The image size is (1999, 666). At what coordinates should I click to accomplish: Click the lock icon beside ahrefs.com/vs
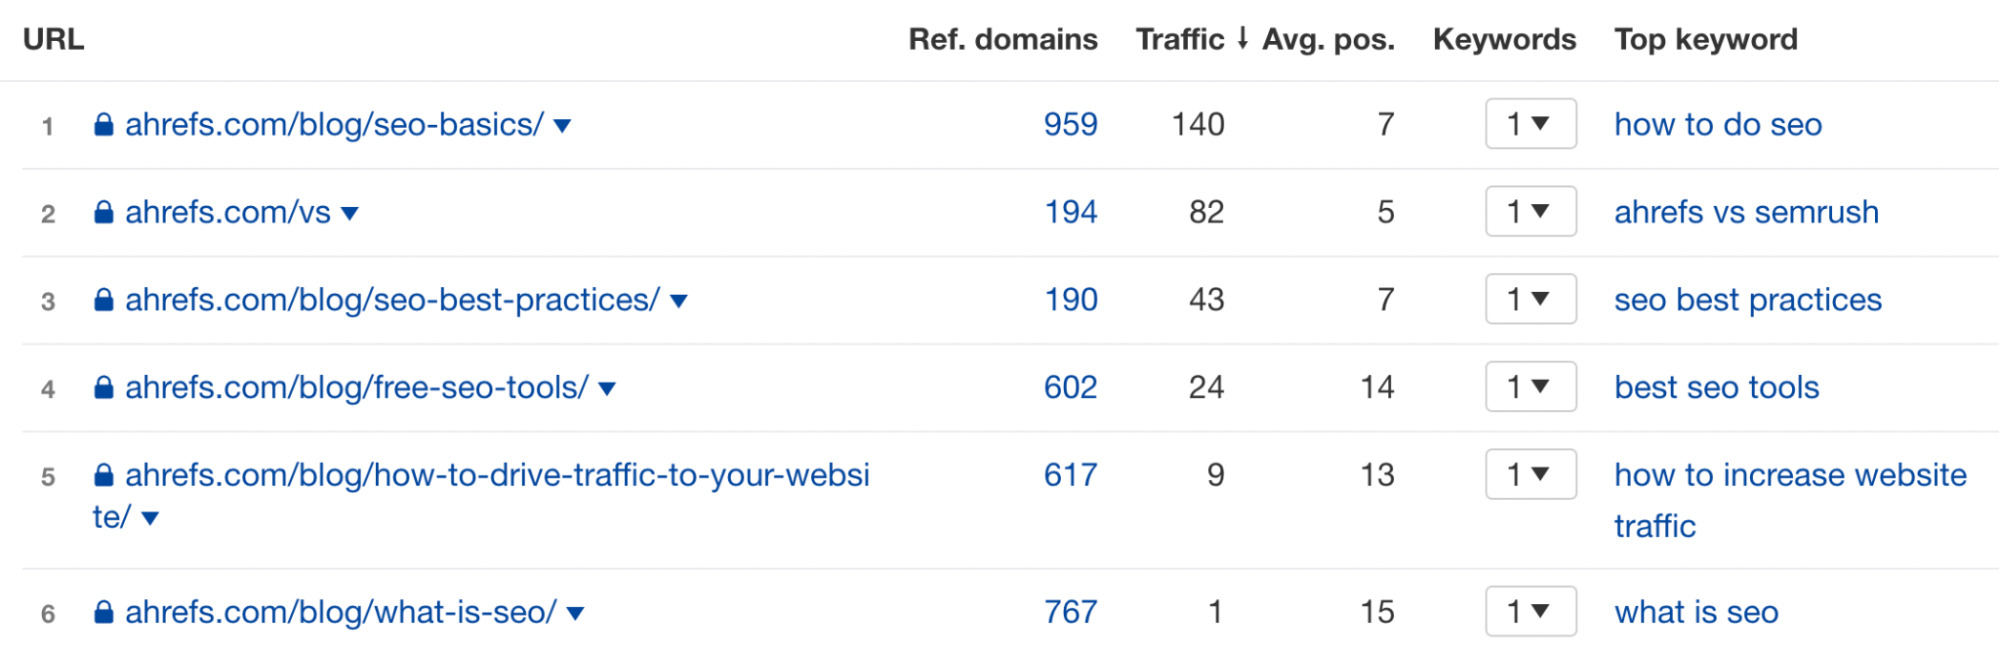103,213
